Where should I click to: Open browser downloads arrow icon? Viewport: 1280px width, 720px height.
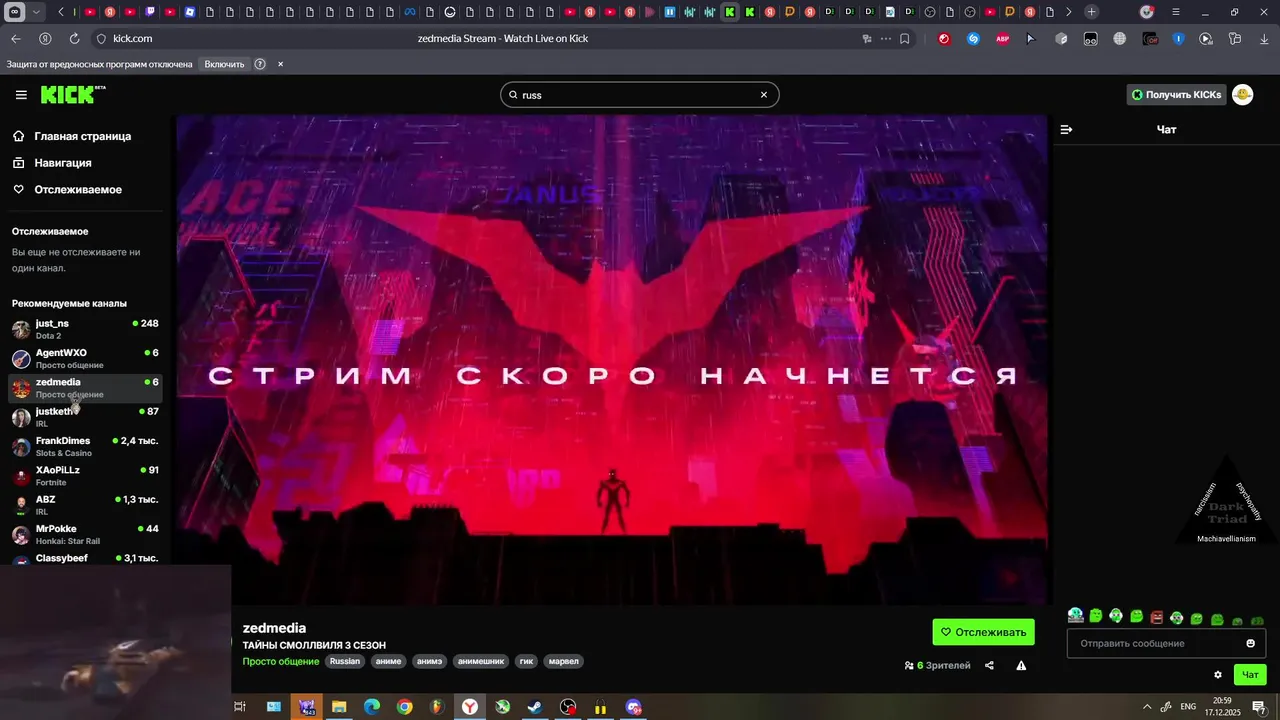coord(1264,39)
